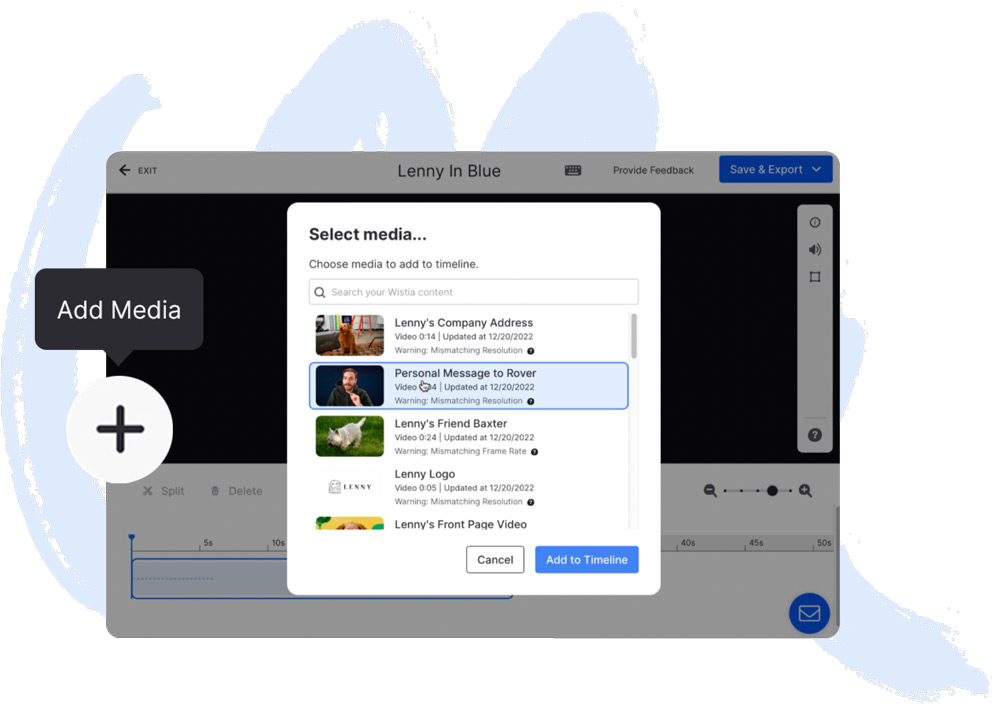The image size is (1000, 704).
Task: Click warning info icon for Lenny Logo
Action: pyautogui.click(x=531, y=502)
